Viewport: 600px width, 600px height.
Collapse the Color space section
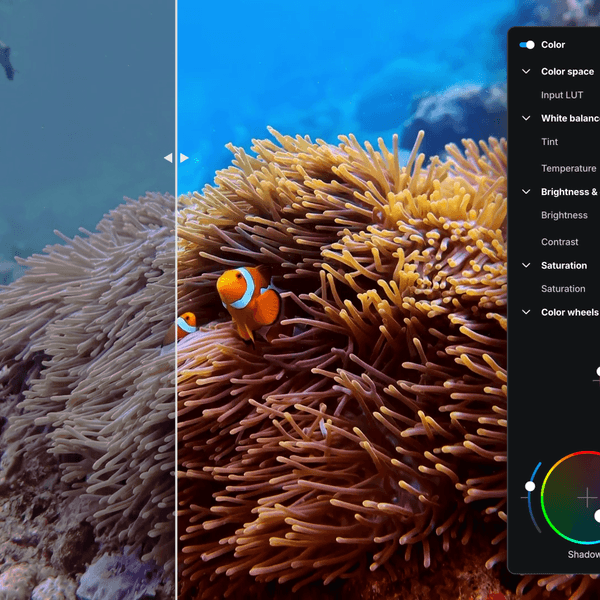click(526, 72)
